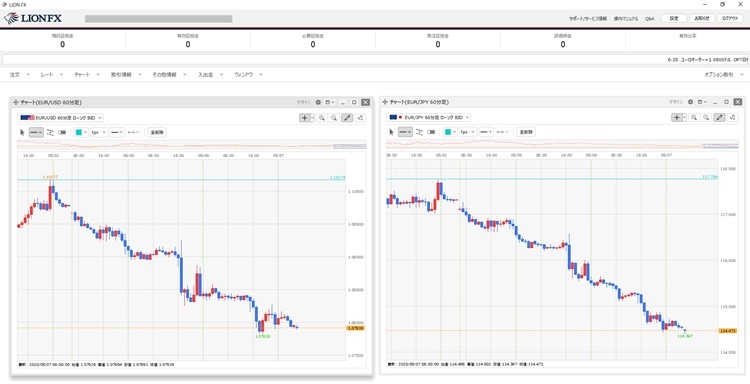Open the EUR/JPY currency pair selector
Viewport: 750px width, 384px height.
click(x=430, y=117)
